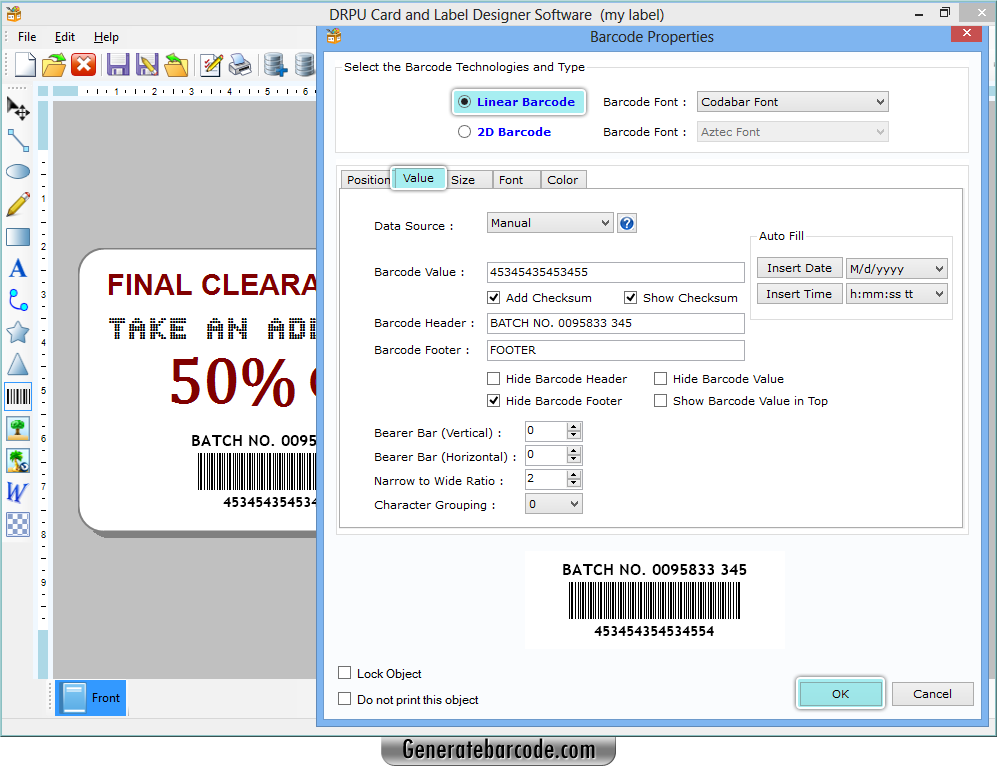Click the Insert Time button
This screenshot has height=766, width=997.
click(x=799, y=294)
